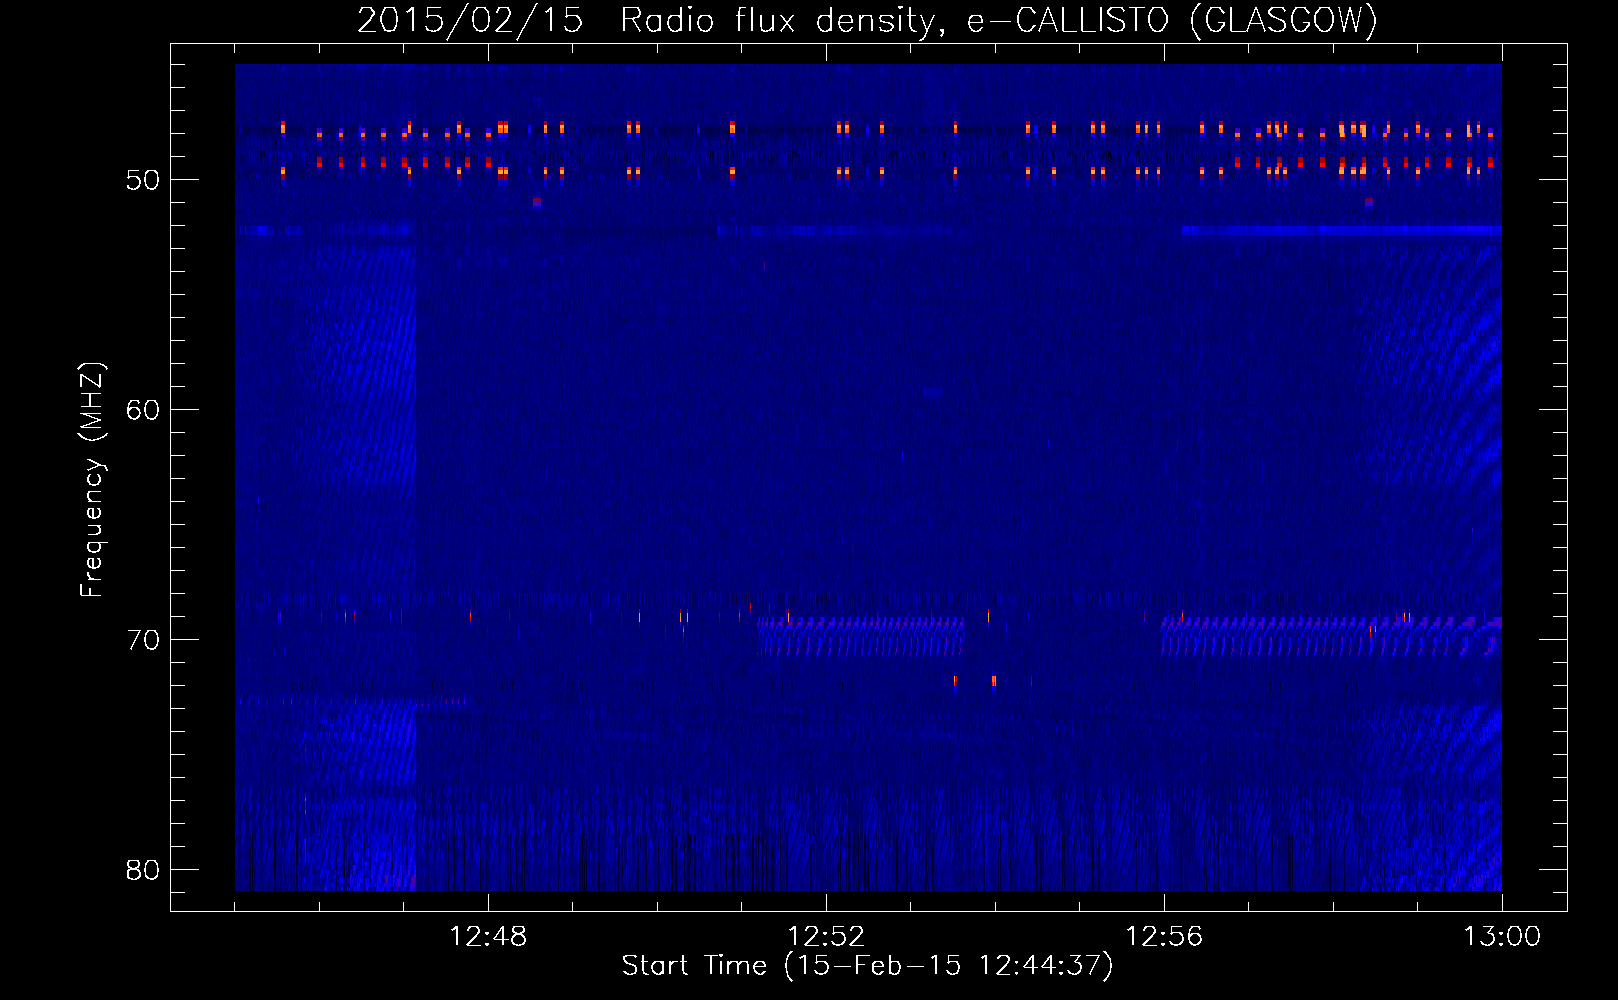Click the 12:56 time tick label

pyautogui.click(x=1164, y=937)
